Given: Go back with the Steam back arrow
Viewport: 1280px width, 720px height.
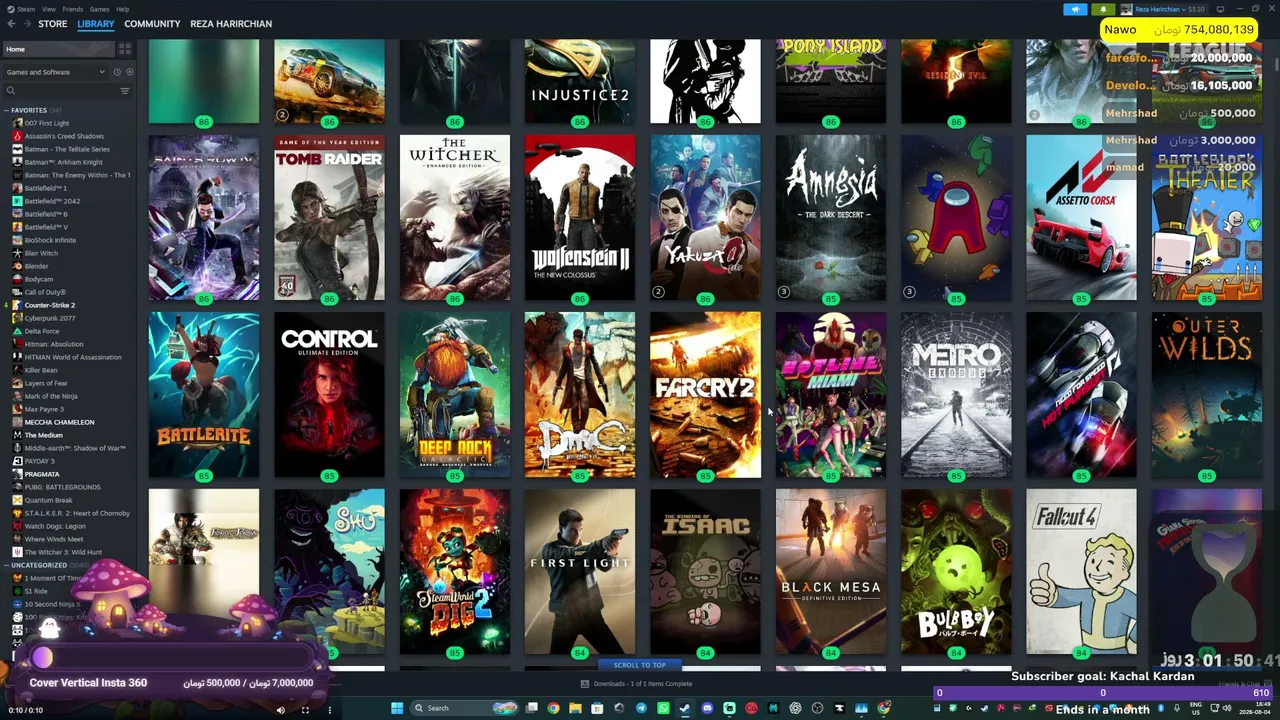Looking at the screenshot, I should [11, 24].
